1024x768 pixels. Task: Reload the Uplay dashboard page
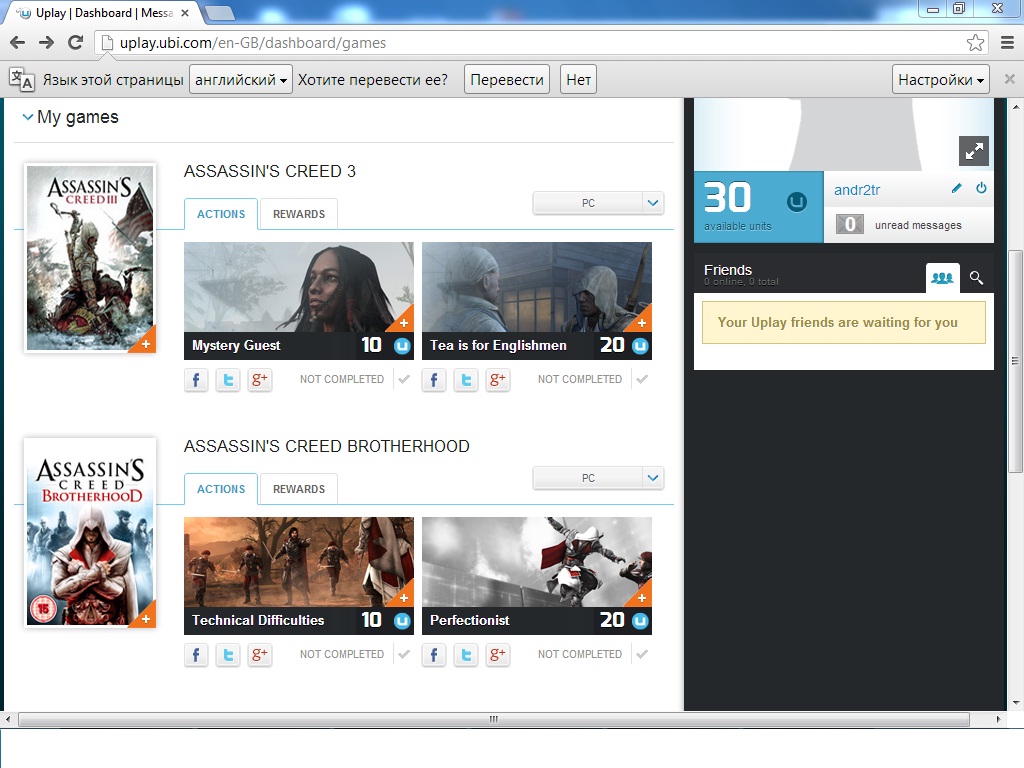[76, 42]
